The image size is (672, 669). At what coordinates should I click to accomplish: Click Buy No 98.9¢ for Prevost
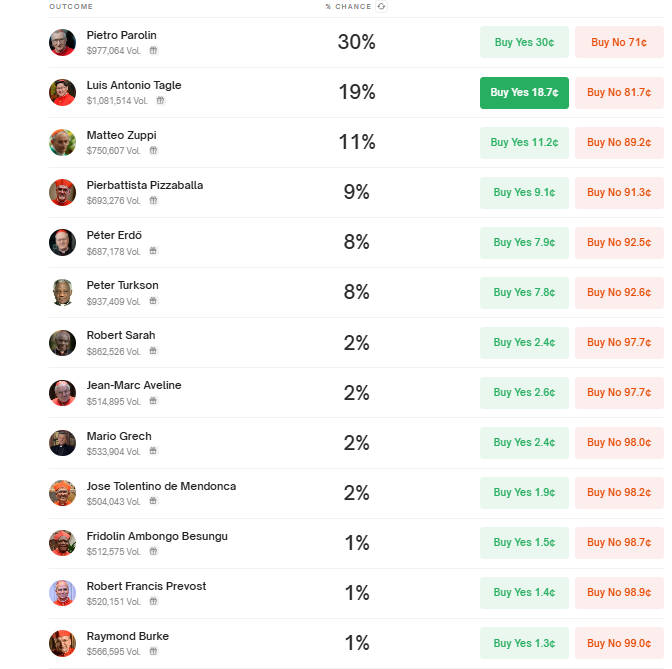619,593
